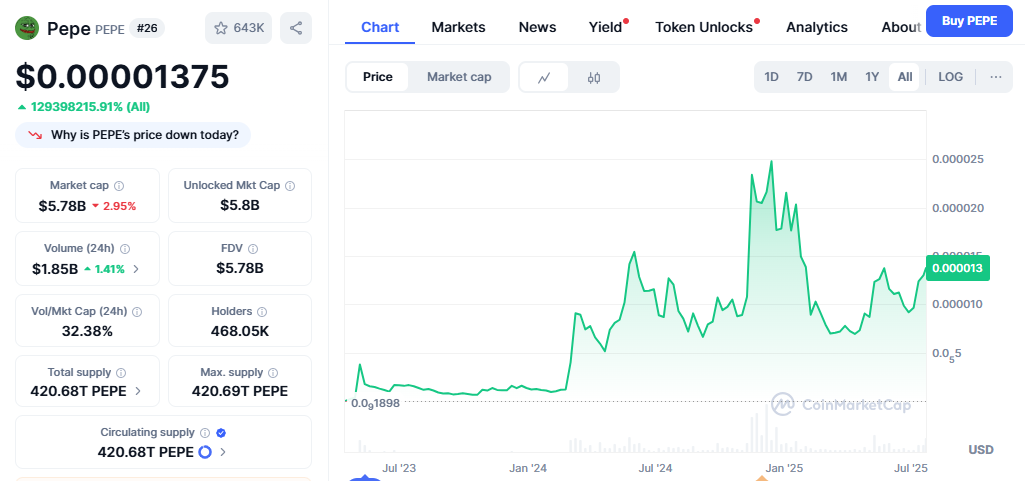Click the $0.00001375 price value
1025x481 pixels.
(x=122, y=76)
